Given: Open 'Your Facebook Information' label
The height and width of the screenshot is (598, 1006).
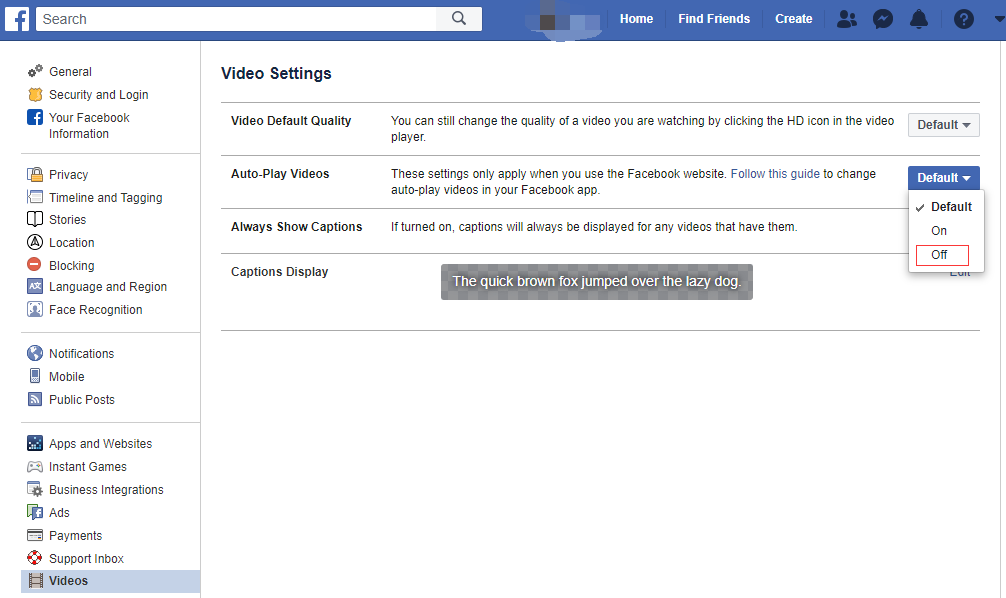Looking at the screenshot, I should [x=89, y=126].
